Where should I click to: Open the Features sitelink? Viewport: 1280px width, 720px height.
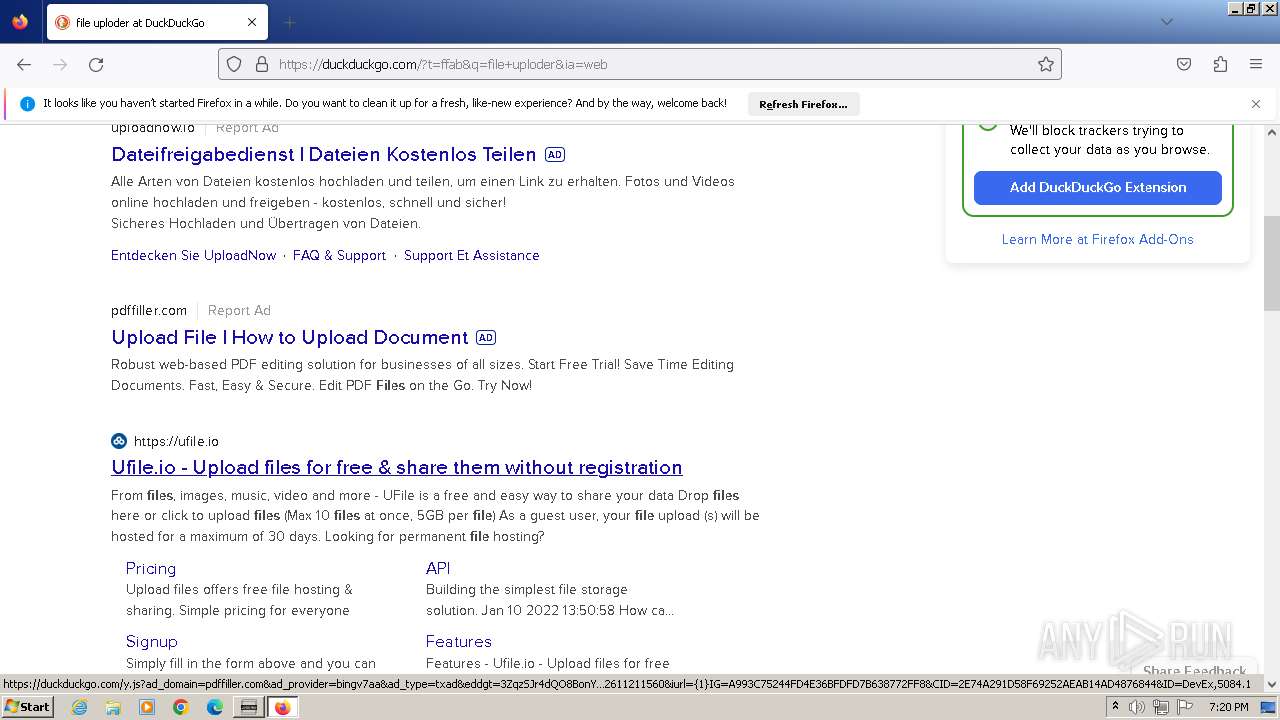[x=459, y=641]
